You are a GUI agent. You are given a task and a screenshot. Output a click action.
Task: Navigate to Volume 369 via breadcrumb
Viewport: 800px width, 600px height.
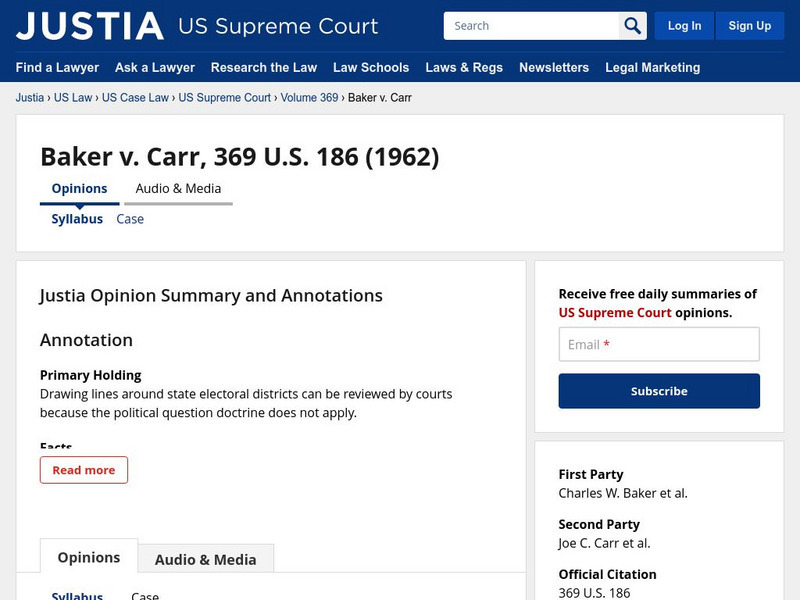307,98
